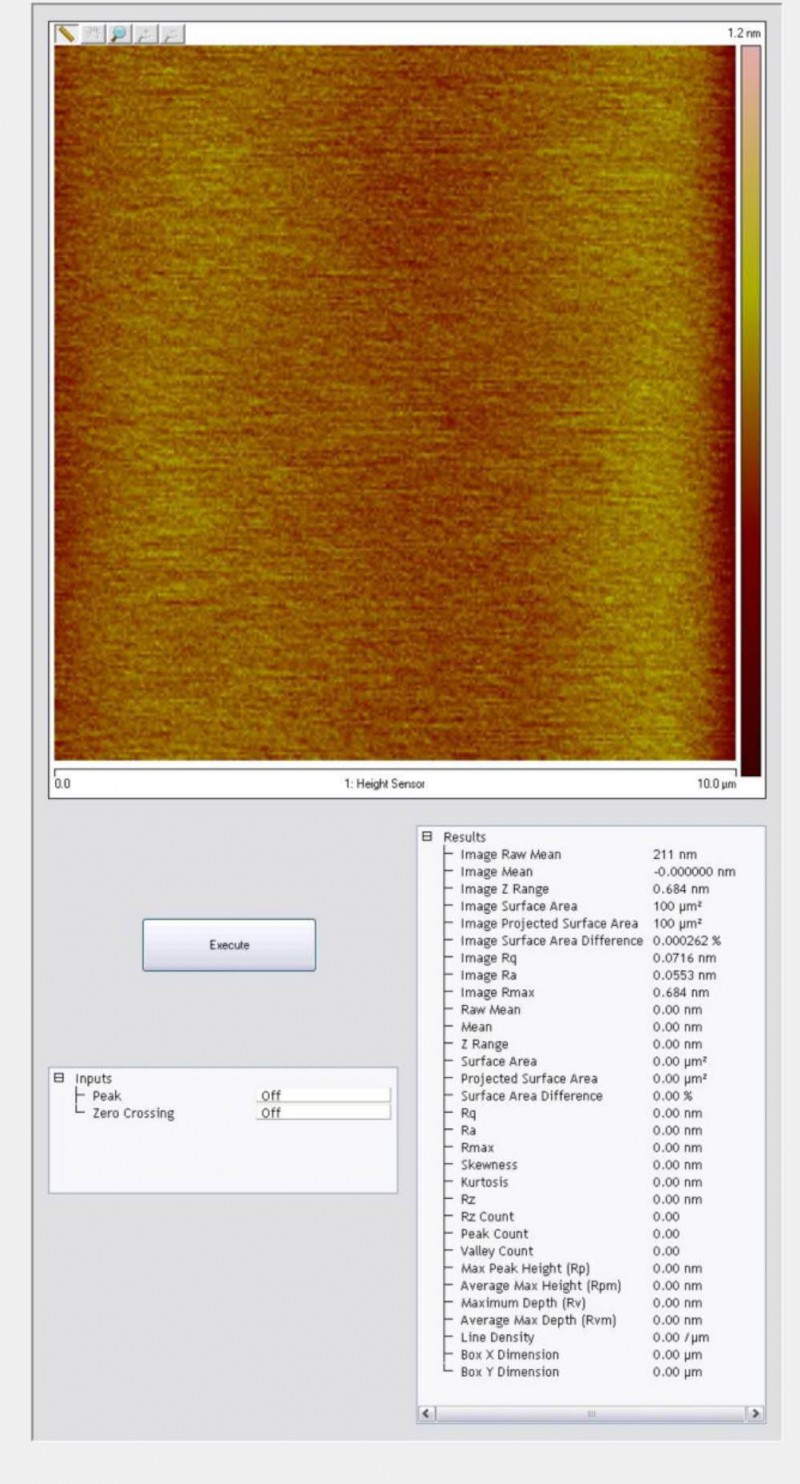Click the second image toolbar icon

click(x=93, y=33)
